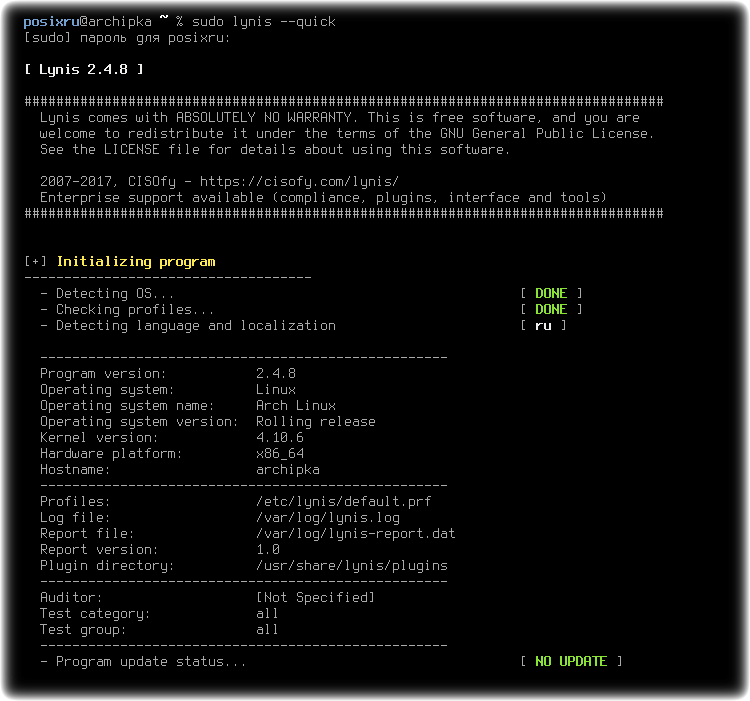Image resolution: width=750 pixels, height=701 pixels.
Task: Click the 'Plugin directory:' label
Action: pos(107,566)
